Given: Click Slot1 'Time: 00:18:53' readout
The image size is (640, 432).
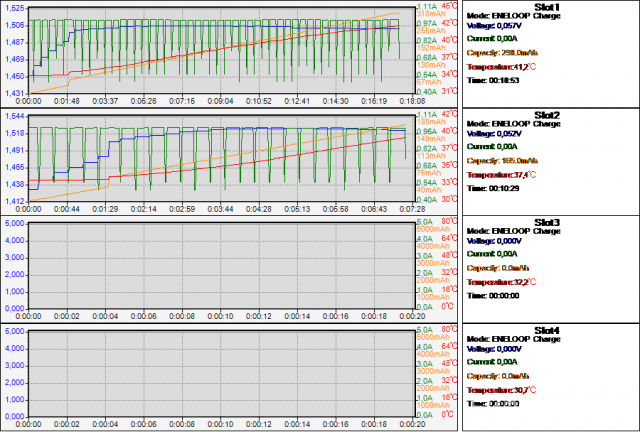Looking at the screenshot, I should coord(493,80).
